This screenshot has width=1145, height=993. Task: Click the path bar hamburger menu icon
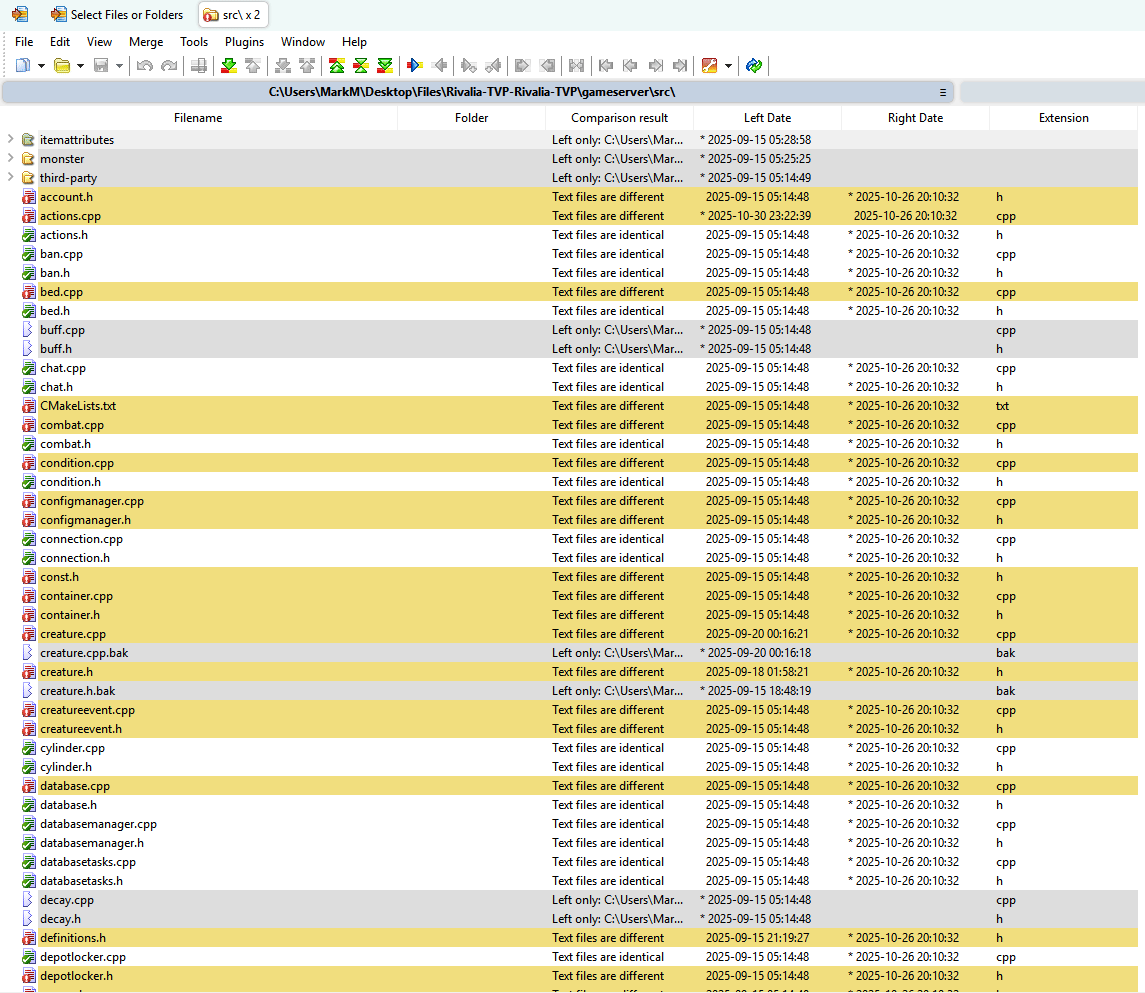point(943,93)
